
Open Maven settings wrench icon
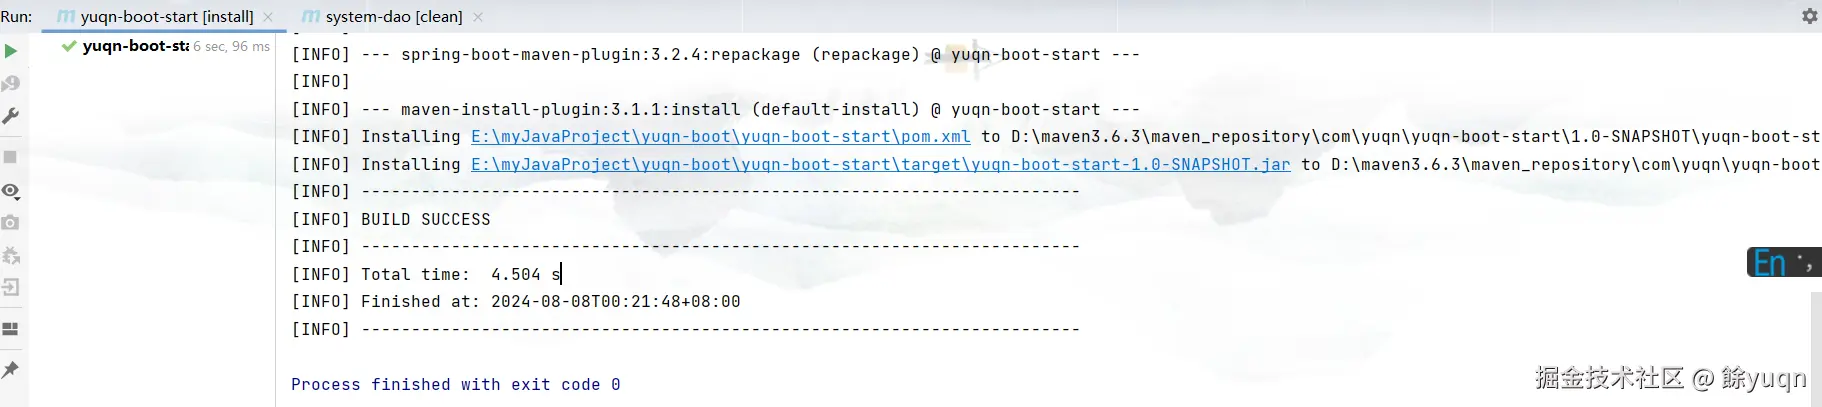pyautogui.click(x=10, y=116)
